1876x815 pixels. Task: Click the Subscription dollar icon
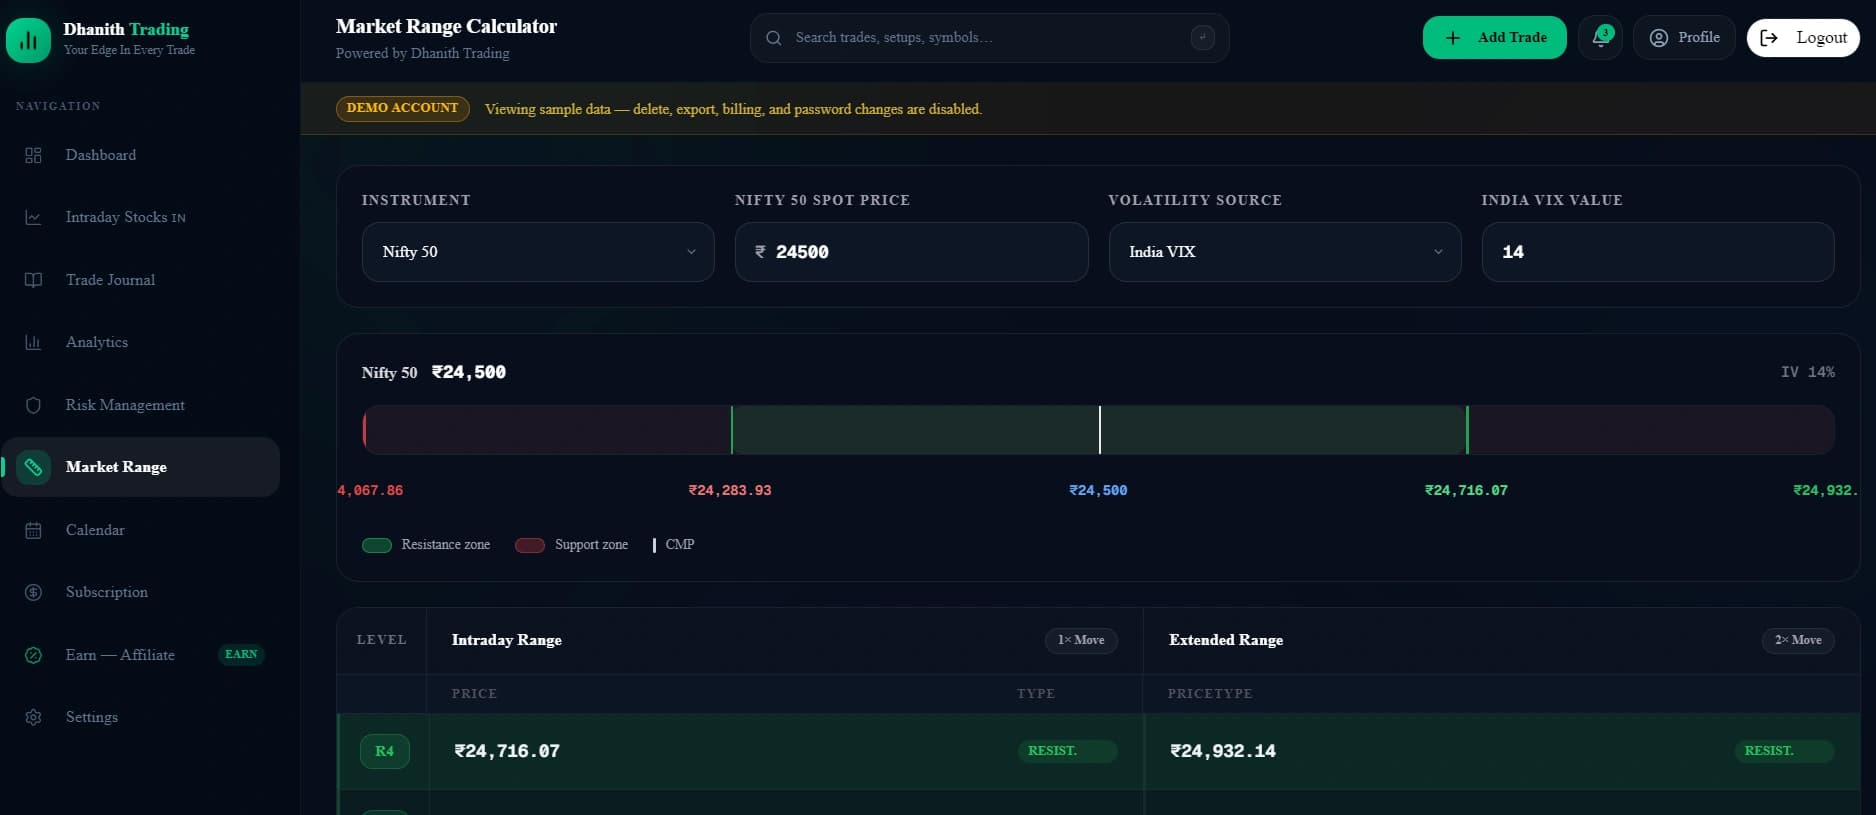coord(33,592)
